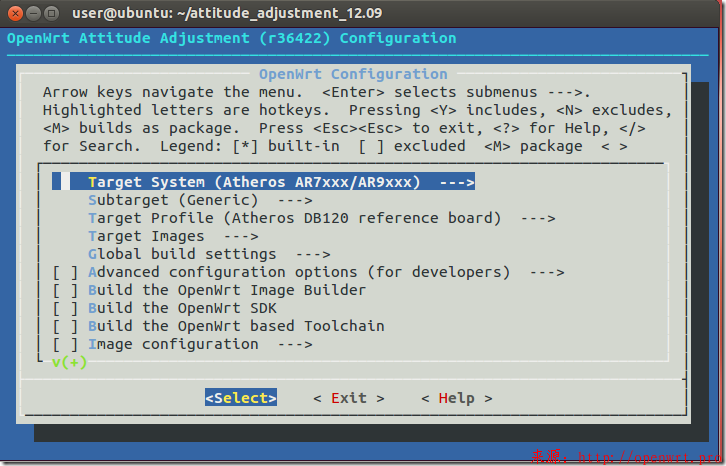The height and width of the screenshot is (466, 726).
Task: Expand arrow after Target System entry
Action: coord(457,182)
